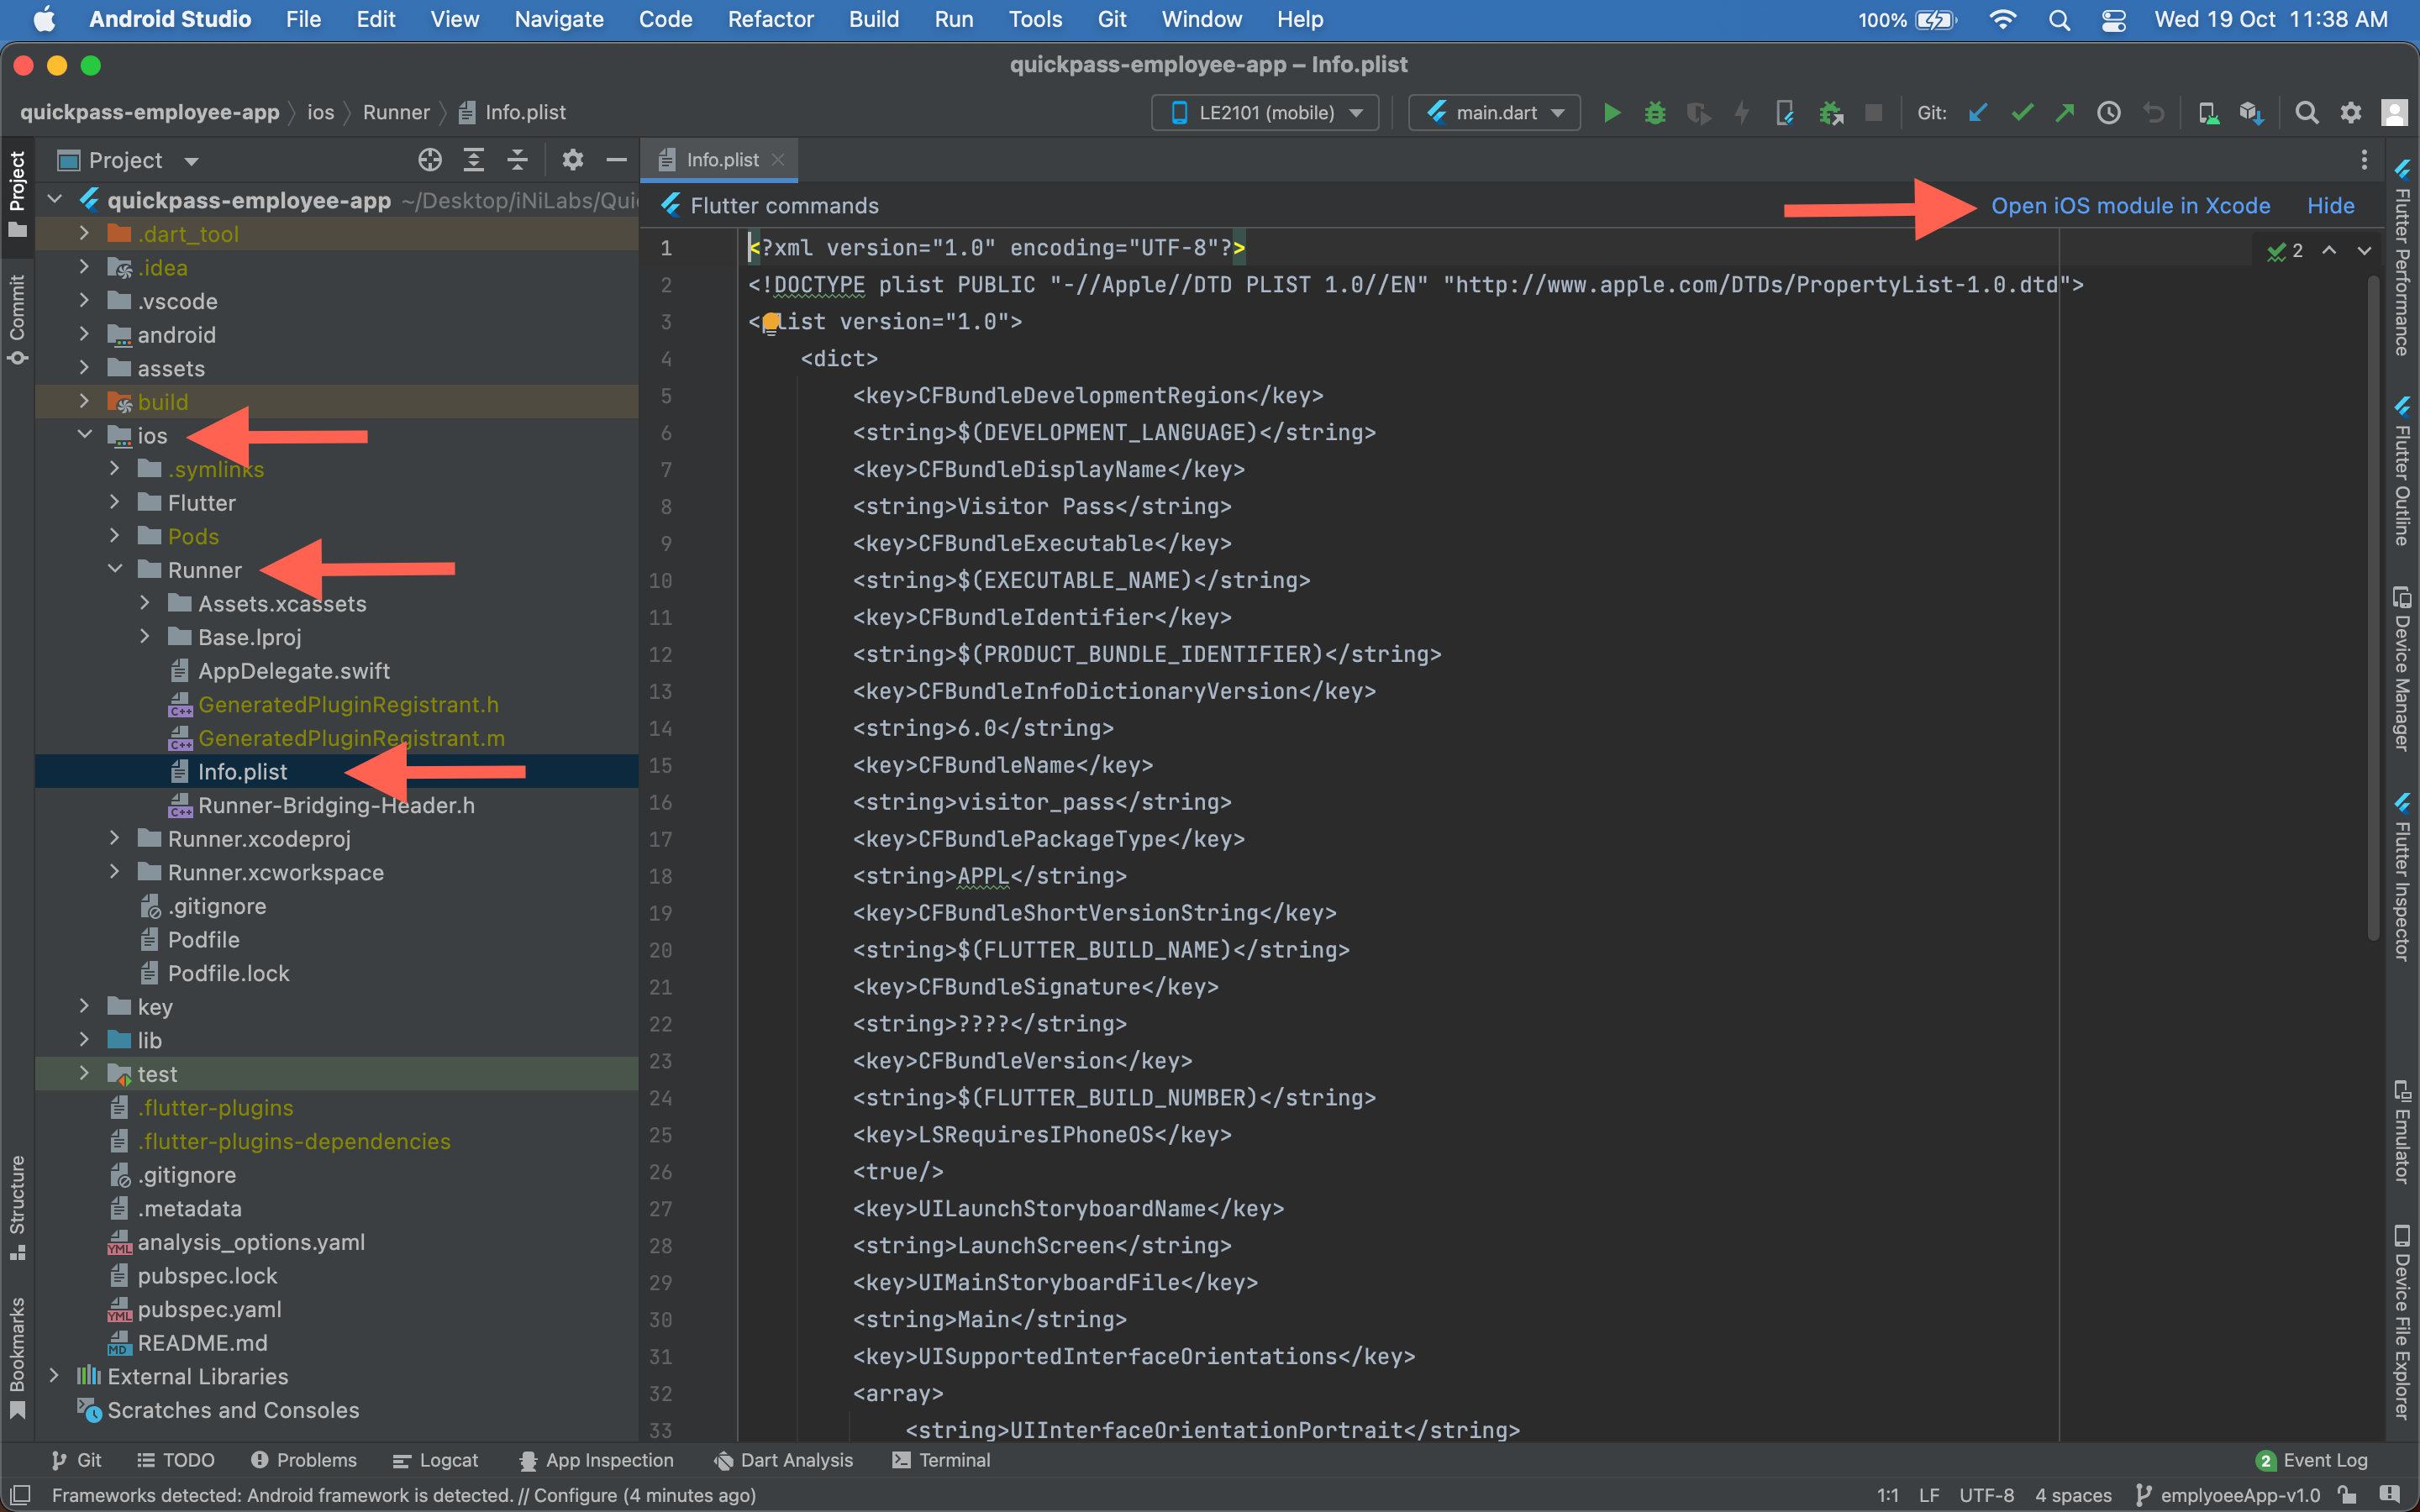This screenshot has height=1512, width=2420.
Task: Open the Refactor menu
Action: pos(770,19)
